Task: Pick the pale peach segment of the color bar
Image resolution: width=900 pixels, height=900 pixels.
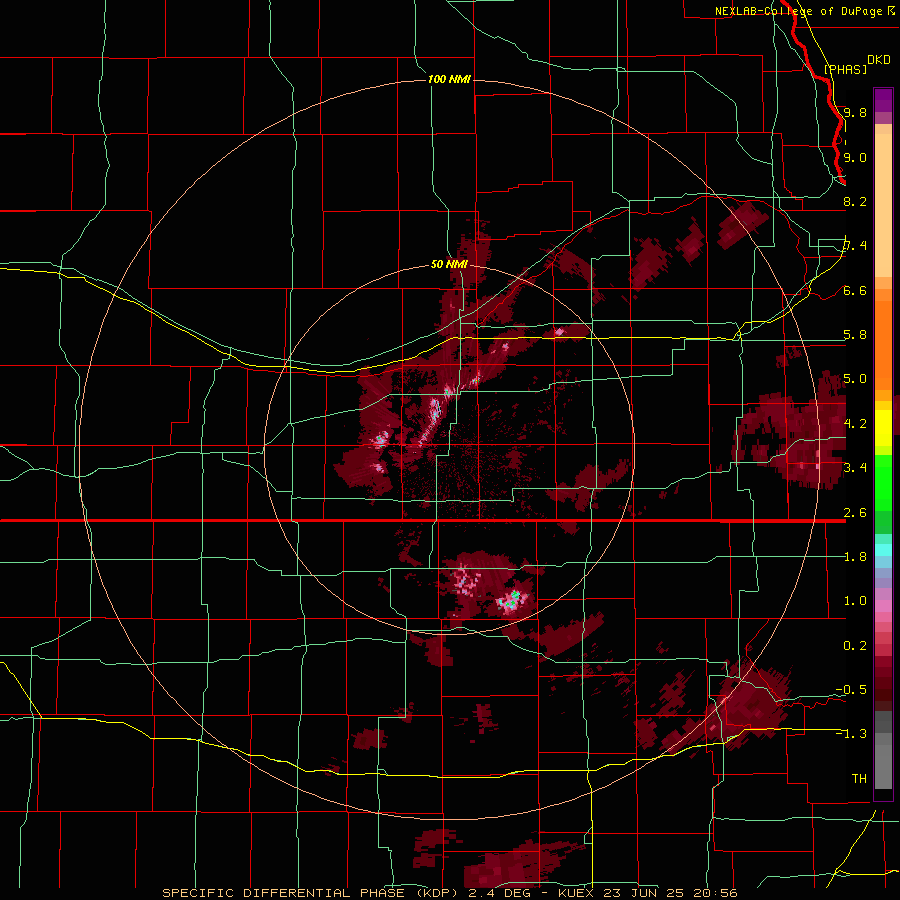Action: [883, 207]
